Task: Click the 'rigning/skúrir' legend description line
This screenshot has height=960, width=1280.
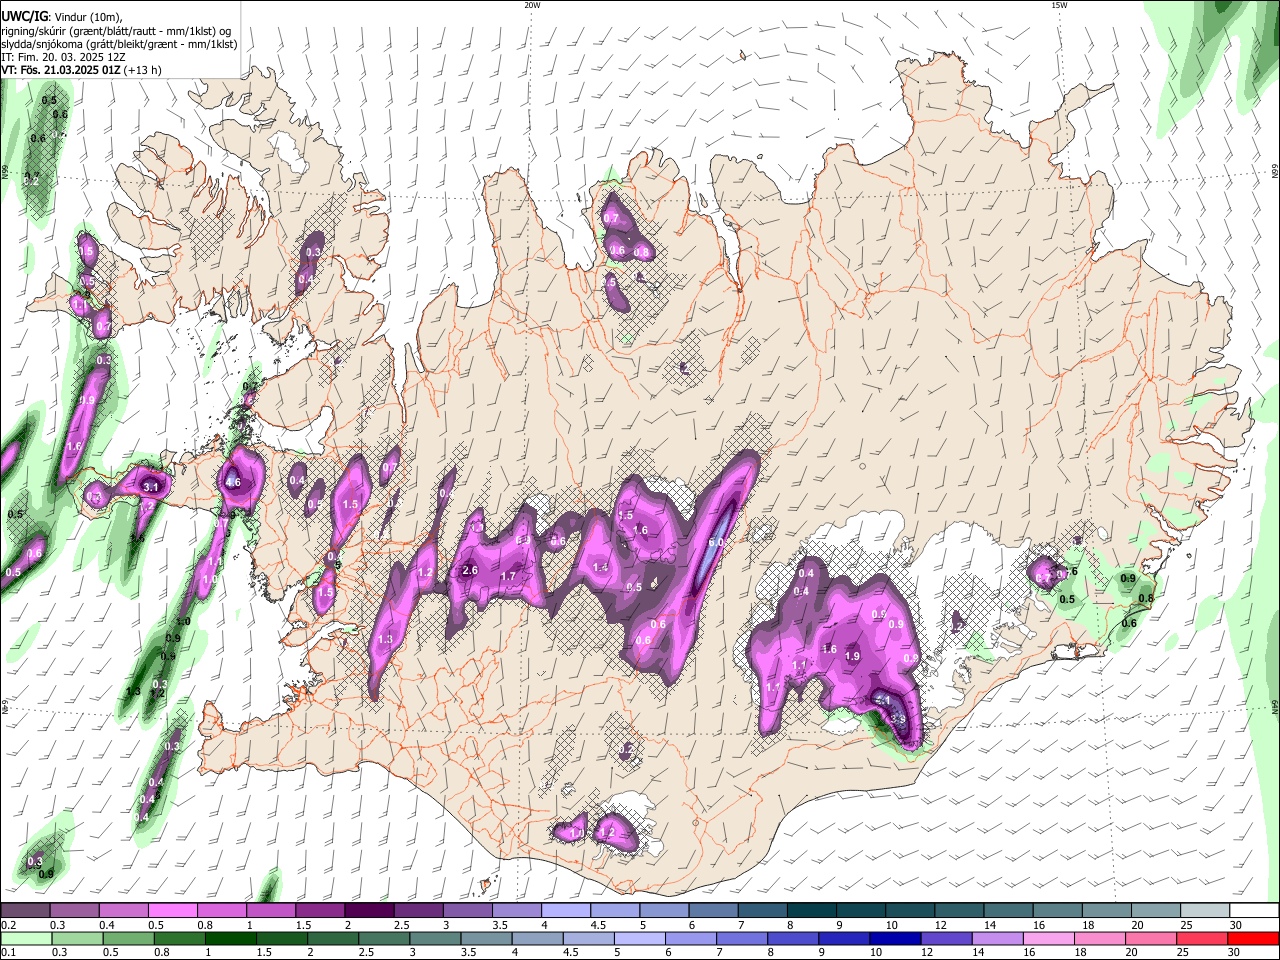Action: pyautogui.click(x=116, y=31)
